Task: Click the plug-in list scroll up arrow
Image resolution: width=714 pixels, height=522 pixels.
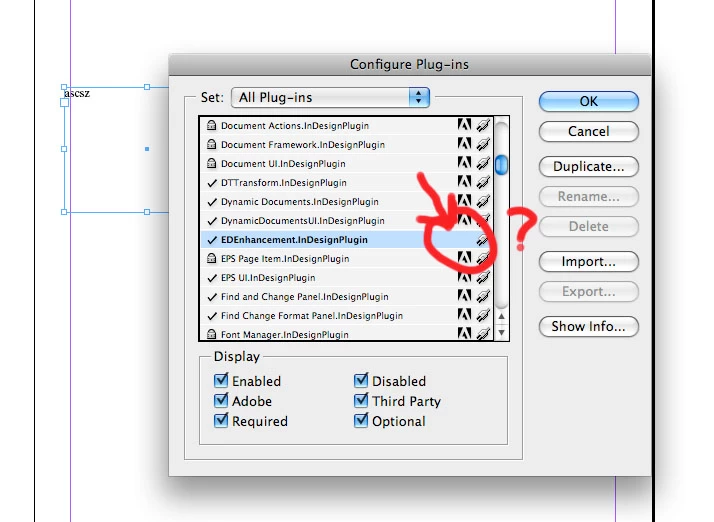Action: [501, 317]
